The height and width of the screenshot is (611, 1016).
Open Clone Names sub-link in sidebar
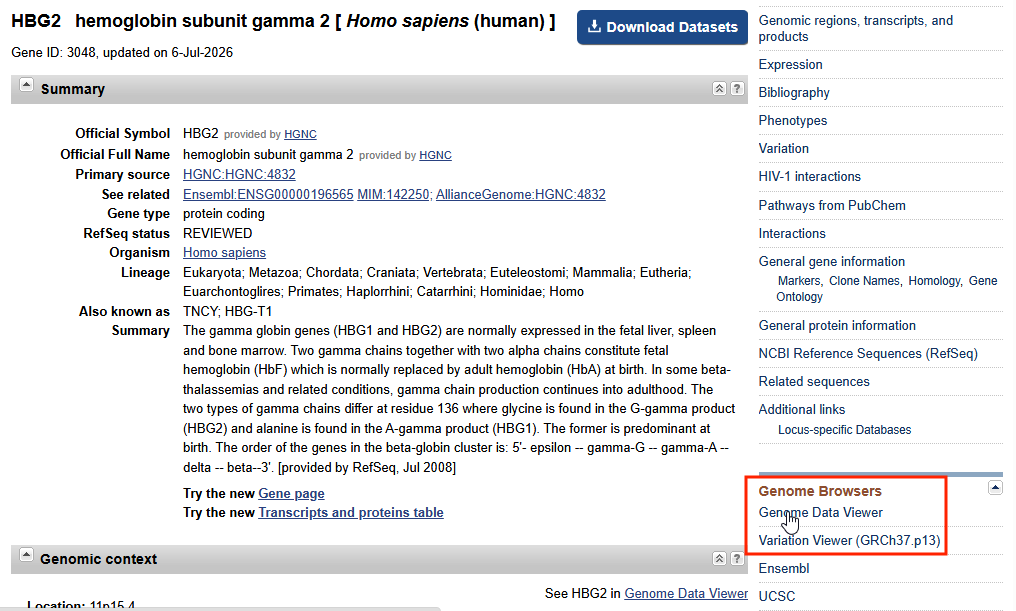point(864,281)
